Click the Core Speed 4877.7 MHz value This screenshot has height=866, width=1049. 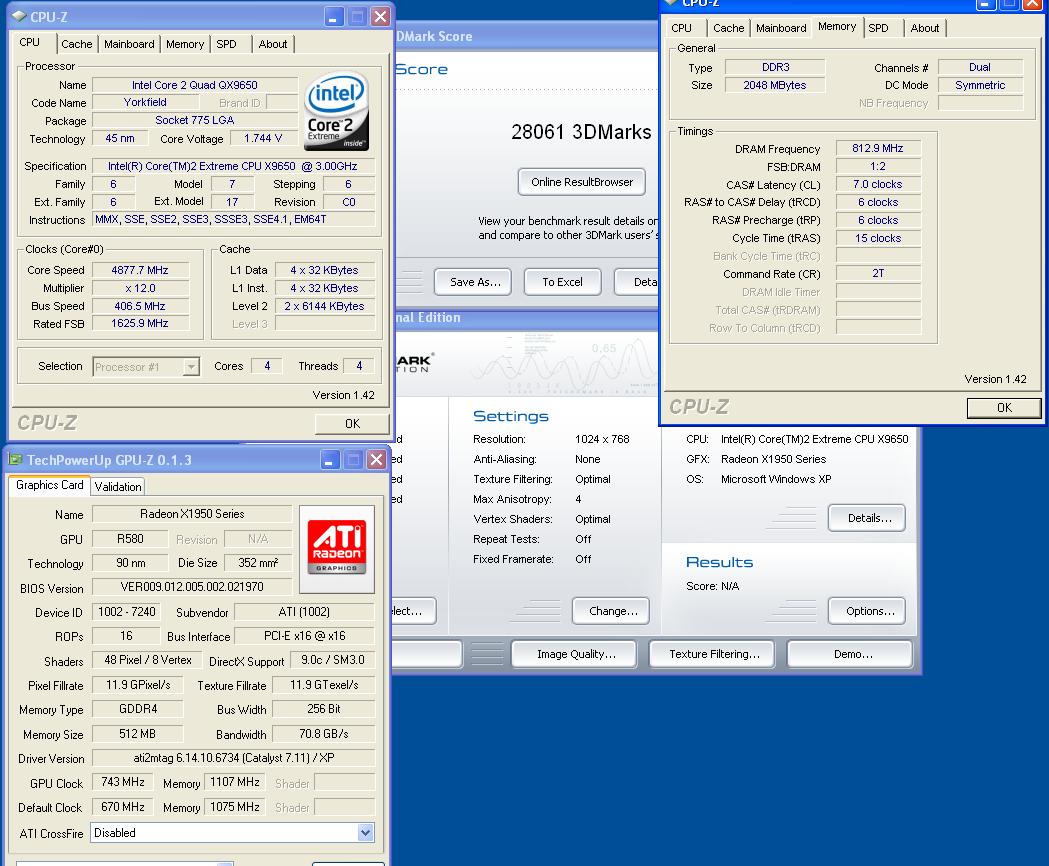click(x=140, y=270)
